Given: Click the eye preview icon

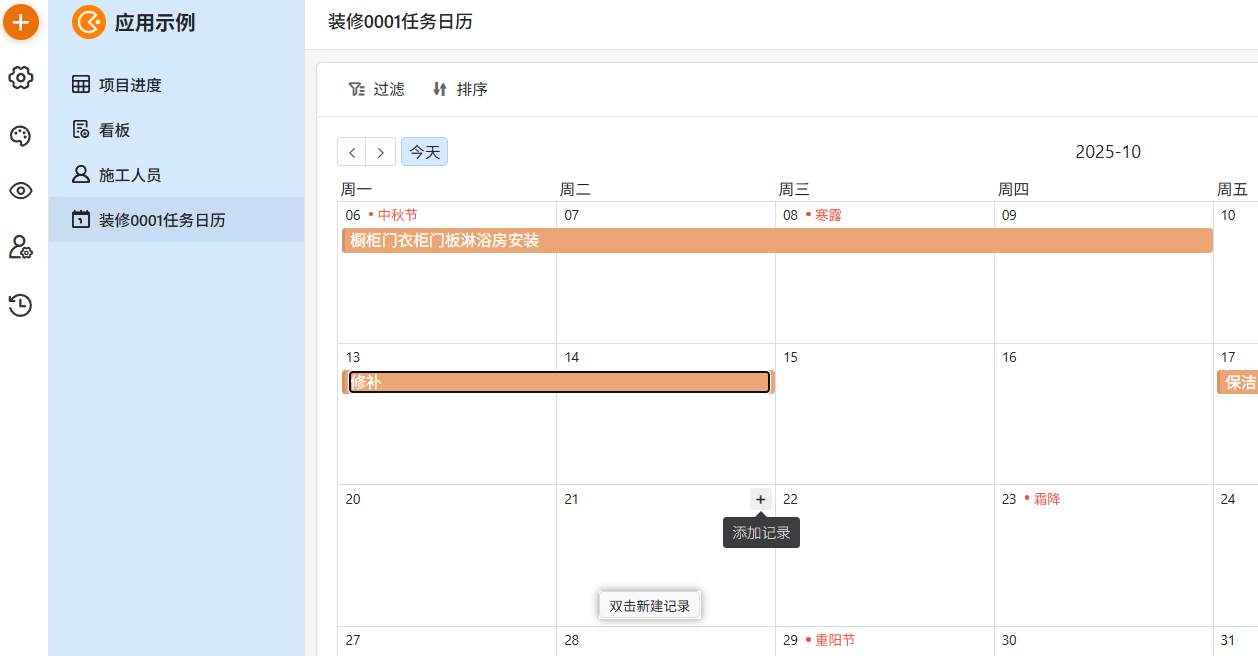Looking at the screenshot, I should point(21,191).
